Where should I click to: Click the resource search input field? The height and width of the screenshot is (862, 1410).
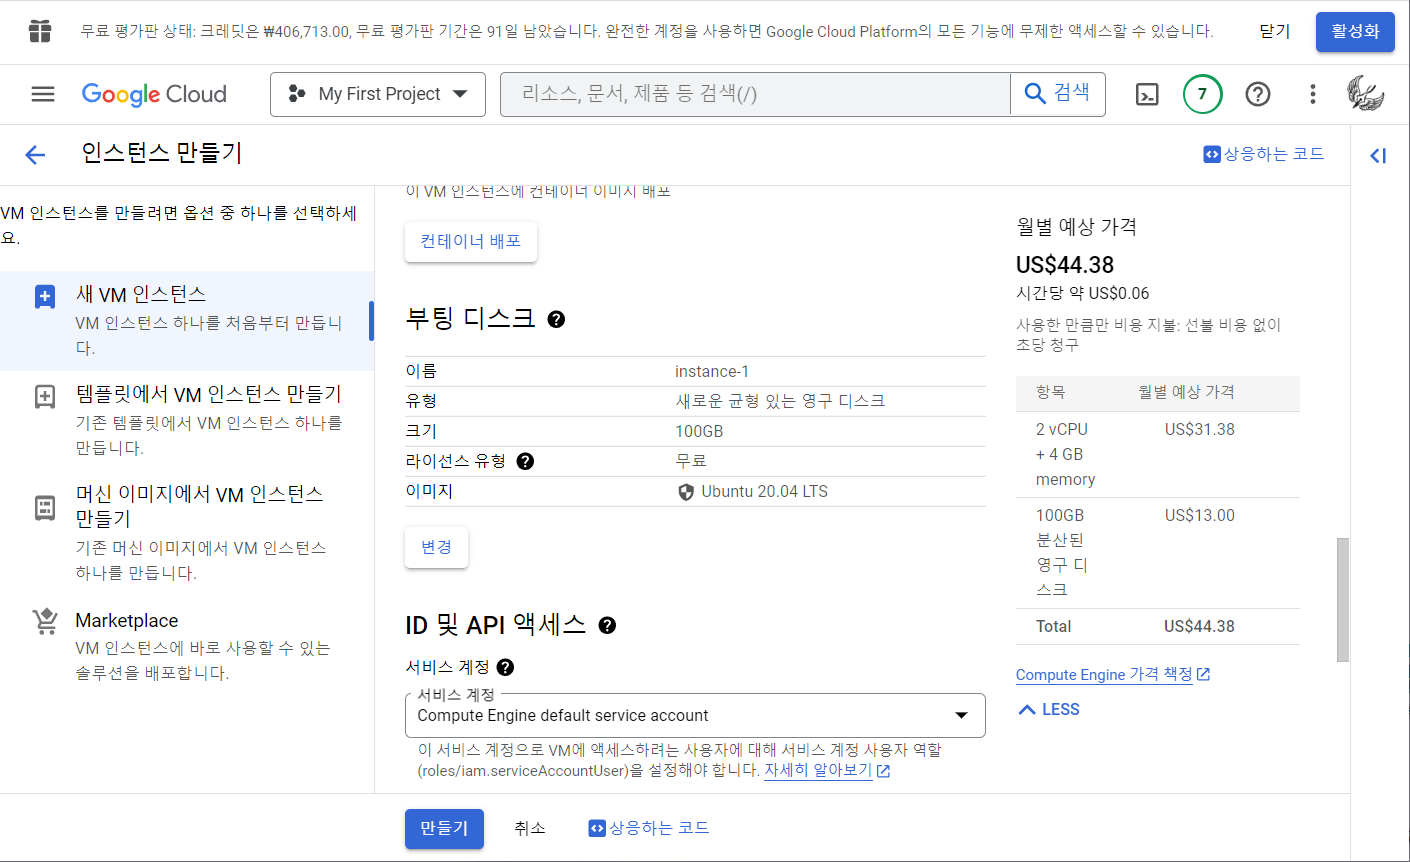755,94
